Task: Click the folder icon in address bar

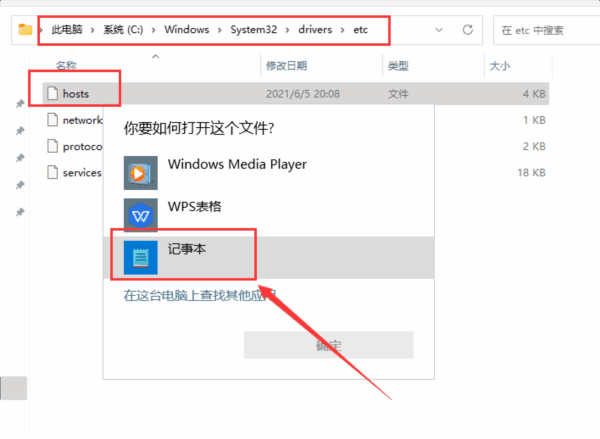Action: click(x=26, y=30)
